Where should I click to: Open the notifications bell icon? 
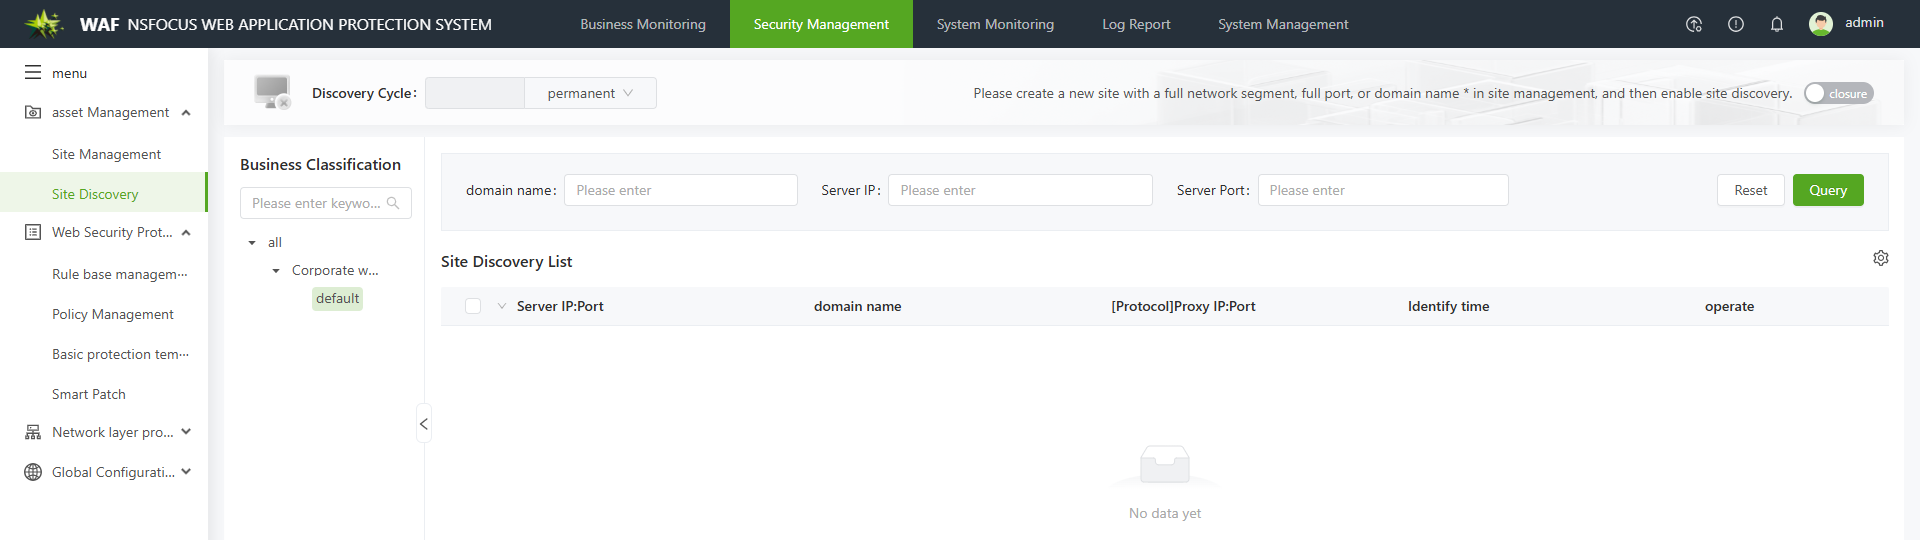(1777, 24)
